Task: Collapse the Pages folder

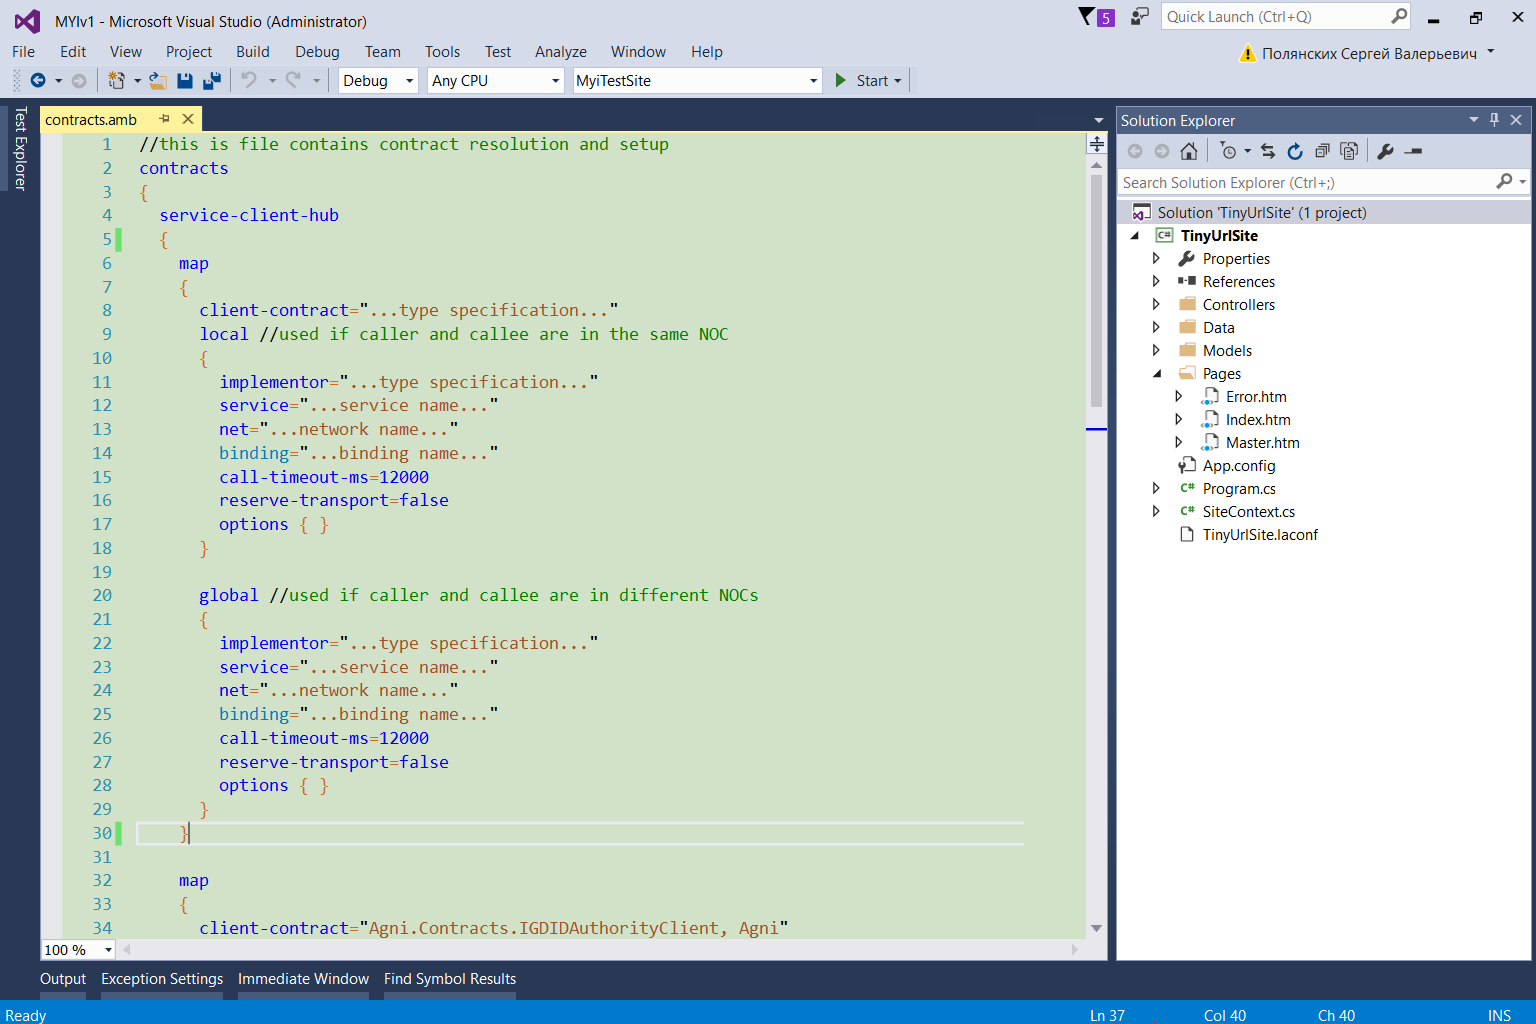Action: point(1157,374)
